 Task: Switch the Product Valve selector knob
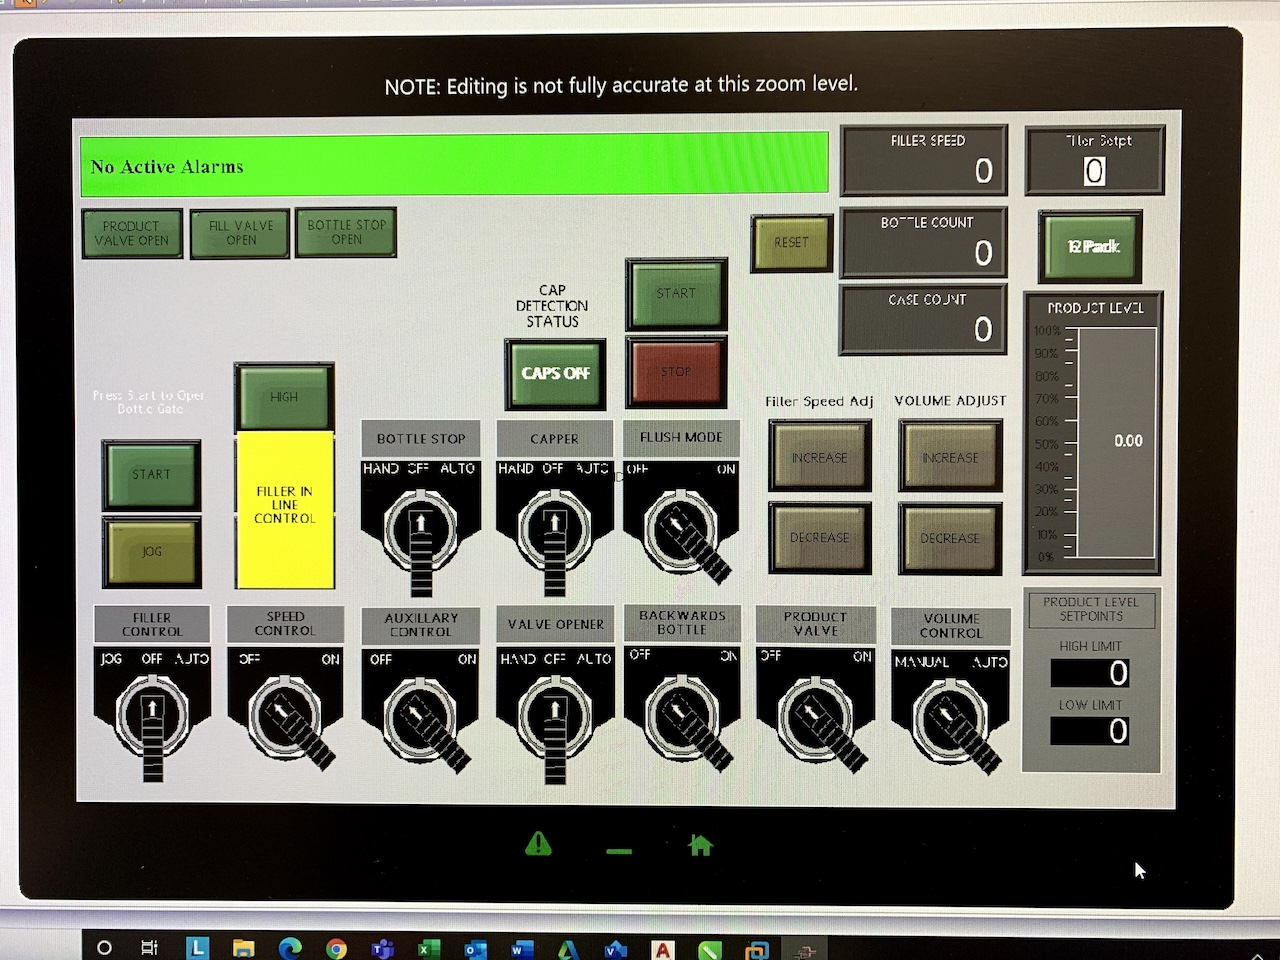(815, 715)
